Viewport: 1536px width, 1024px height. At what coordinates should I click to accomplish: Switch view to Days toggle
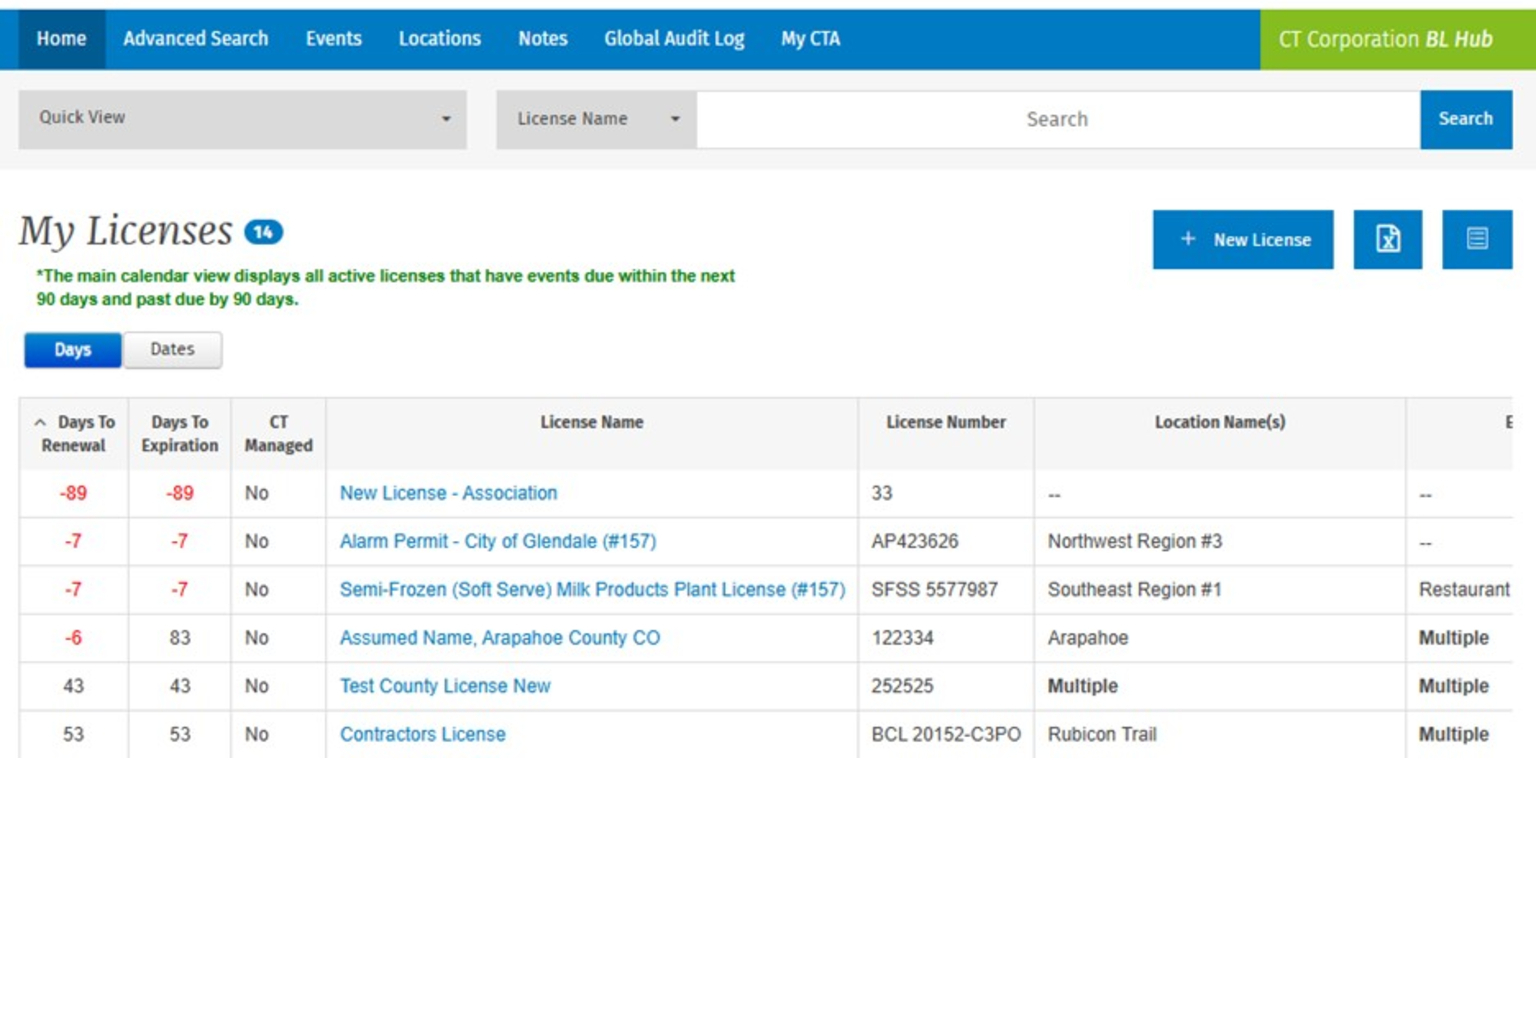pyautogui.click(x=73, y=350)
